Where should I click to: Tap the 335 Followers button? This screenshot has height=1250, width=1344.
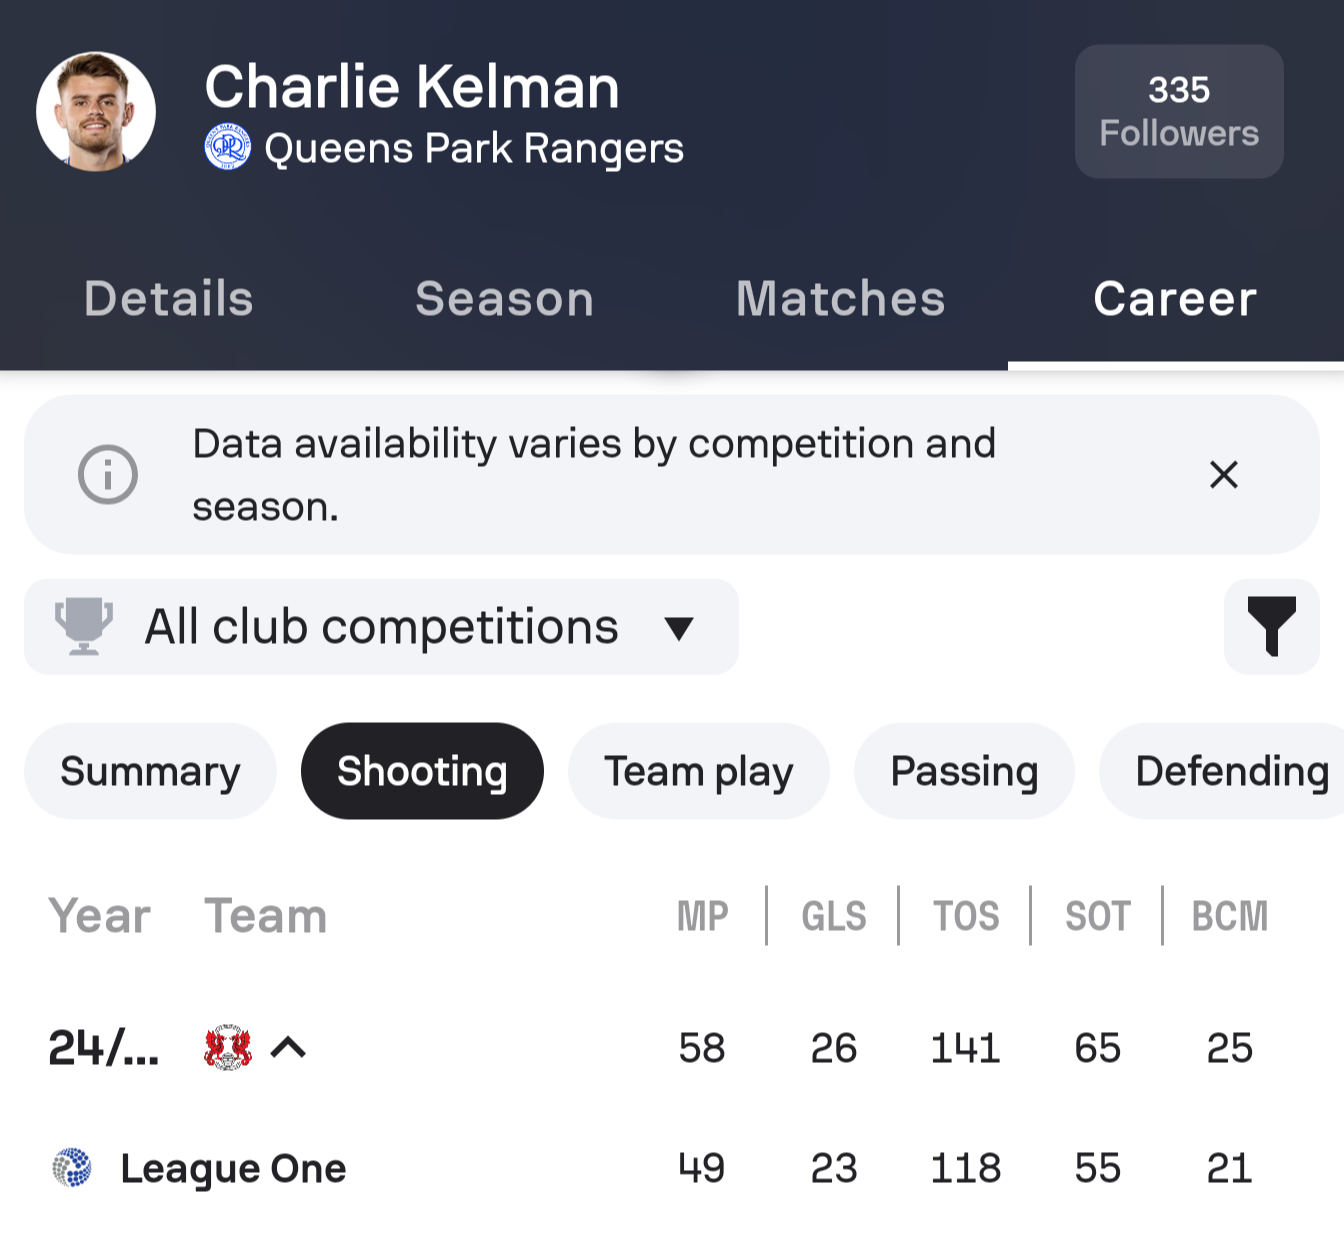tap(1179, 111)
